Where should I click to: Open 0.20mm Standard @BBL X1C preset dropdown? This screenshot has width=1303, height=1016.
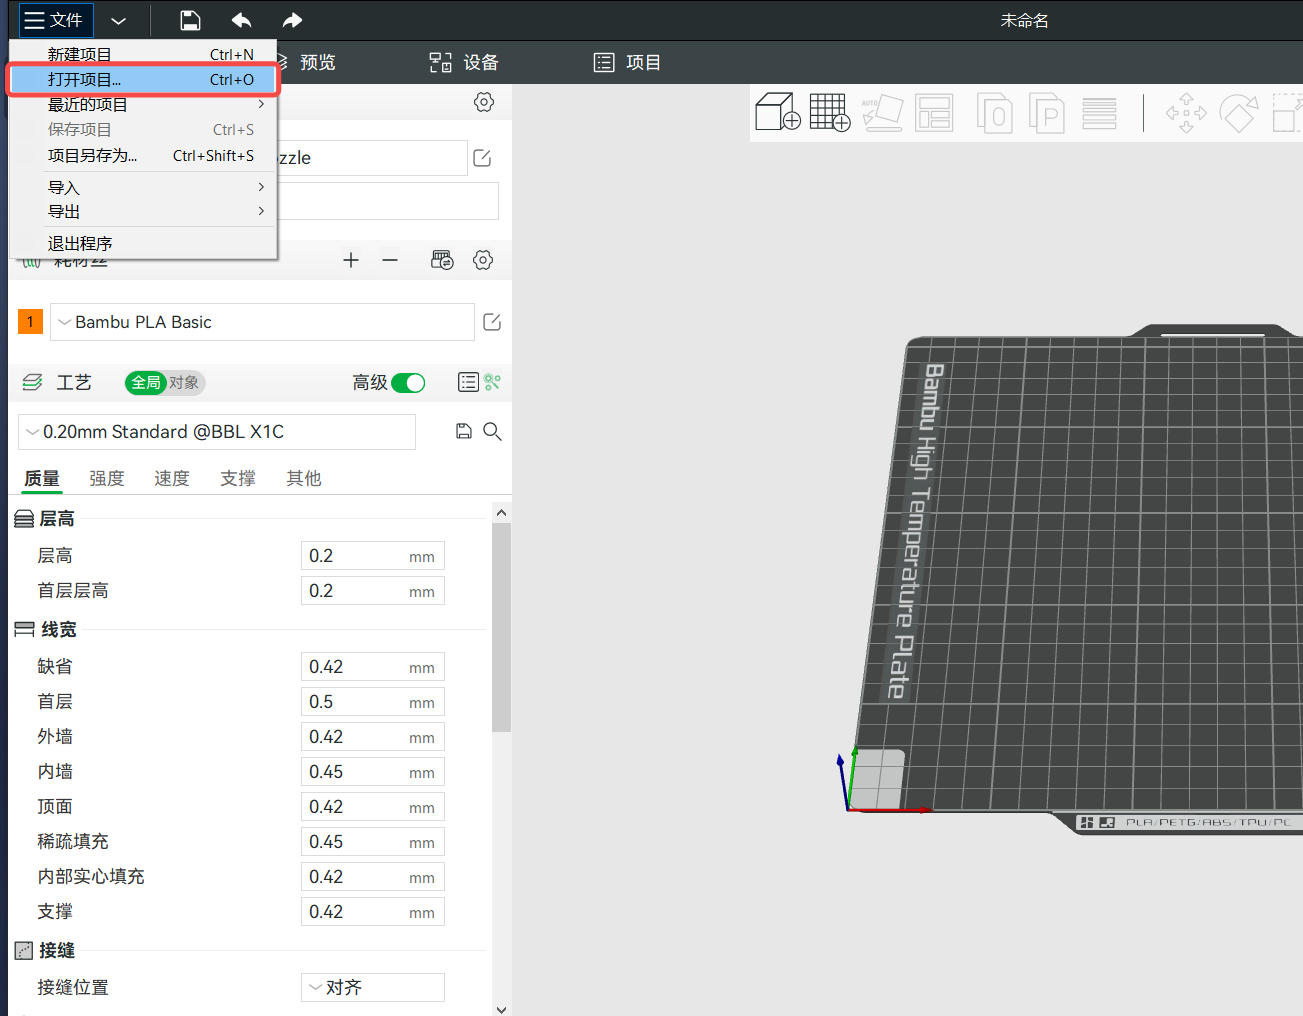(217, 432)
